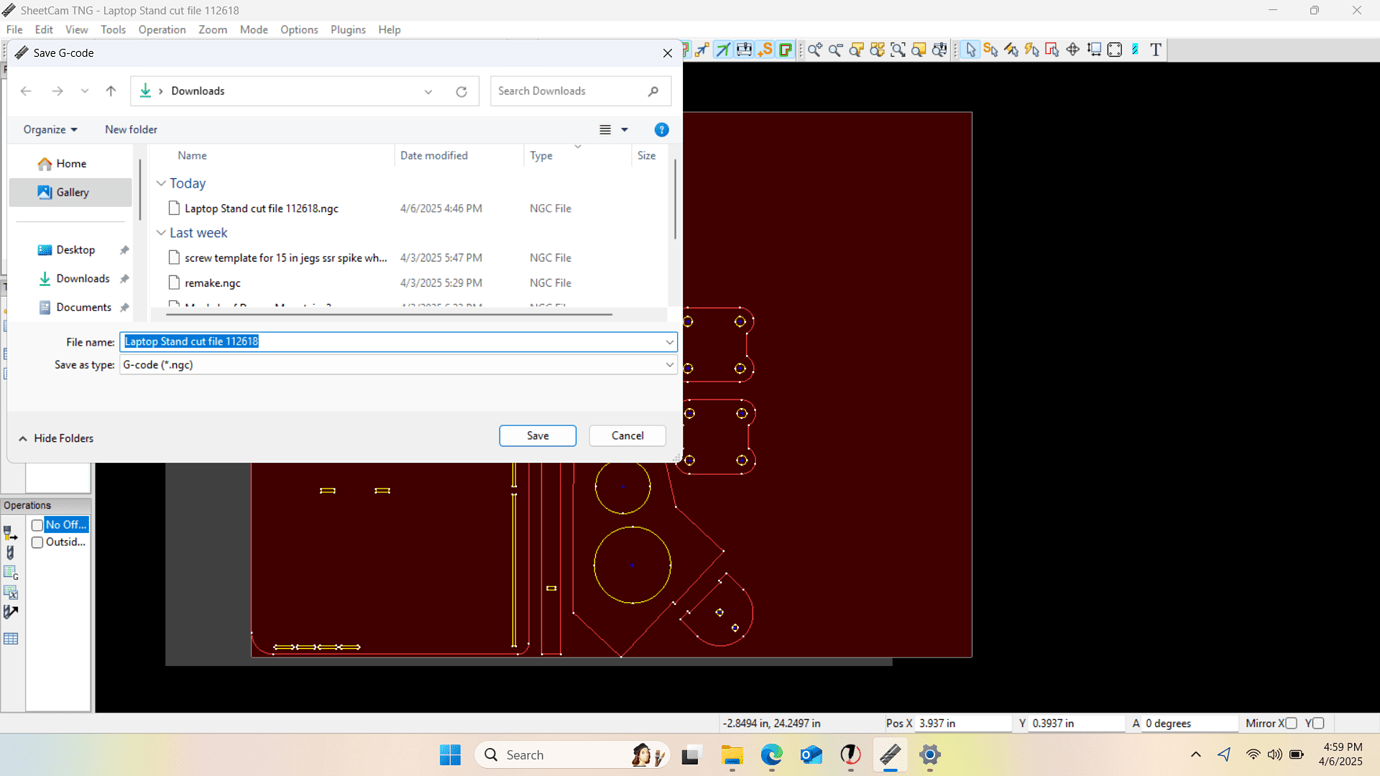Click the drill bit icon in Operations panel
This screenshot has height=776, width=1380.
coord(11,553)
